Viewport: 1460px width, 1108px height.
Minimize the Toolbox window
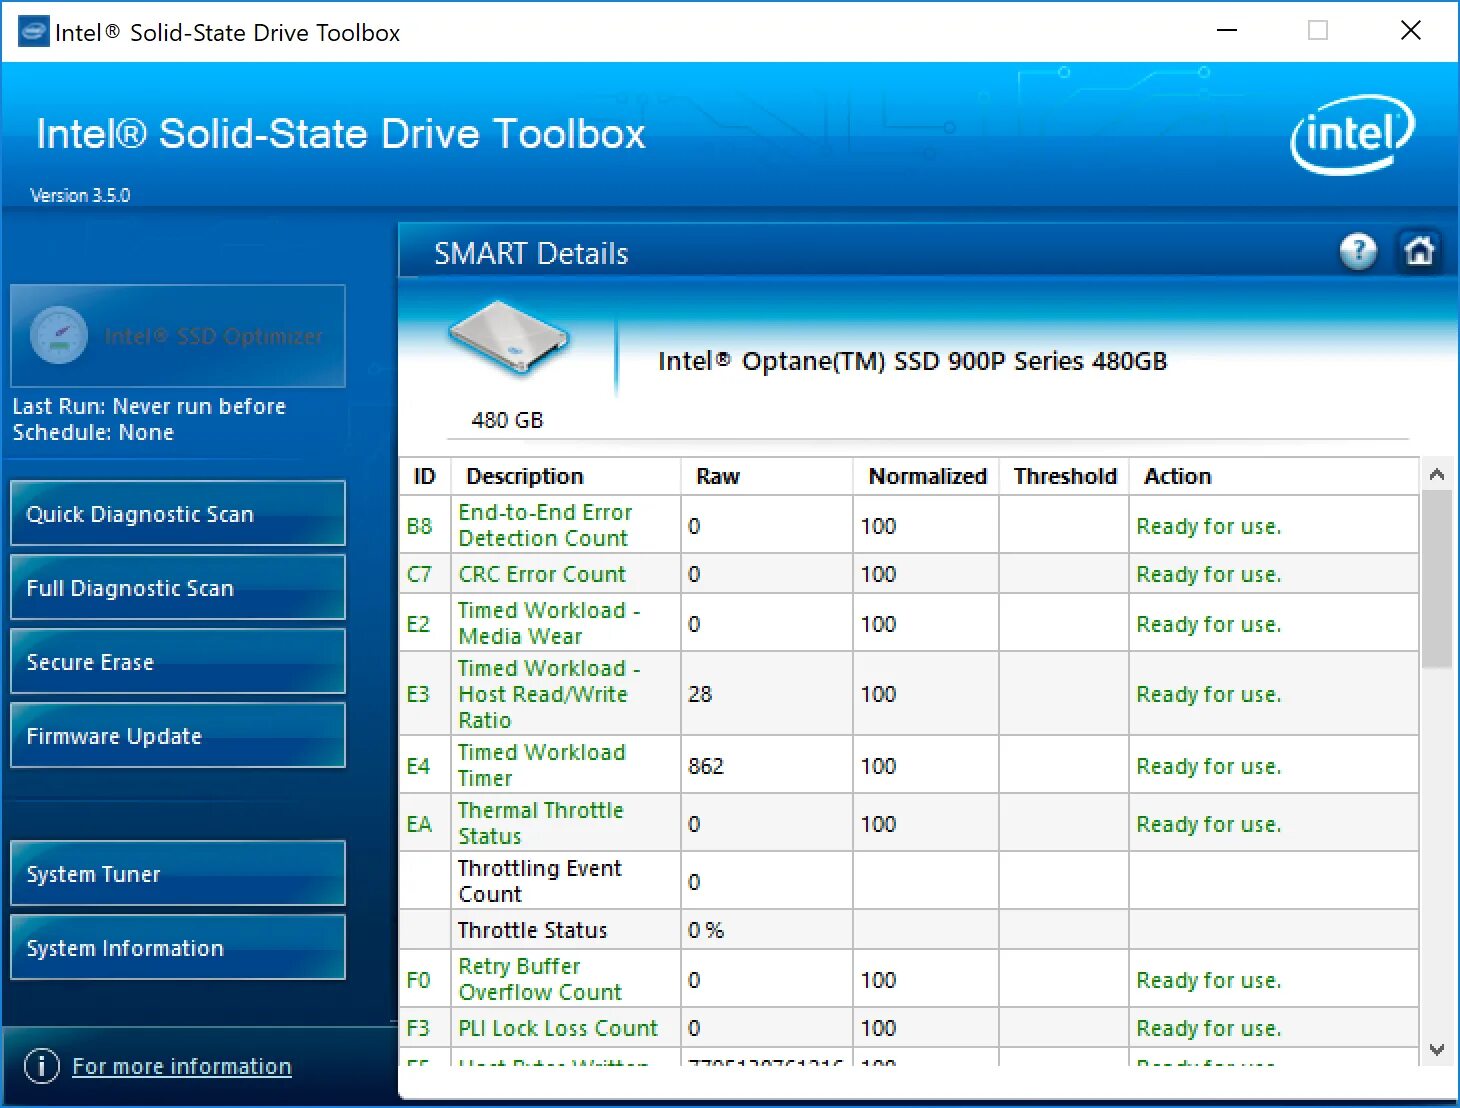(x=1227, y=31)
